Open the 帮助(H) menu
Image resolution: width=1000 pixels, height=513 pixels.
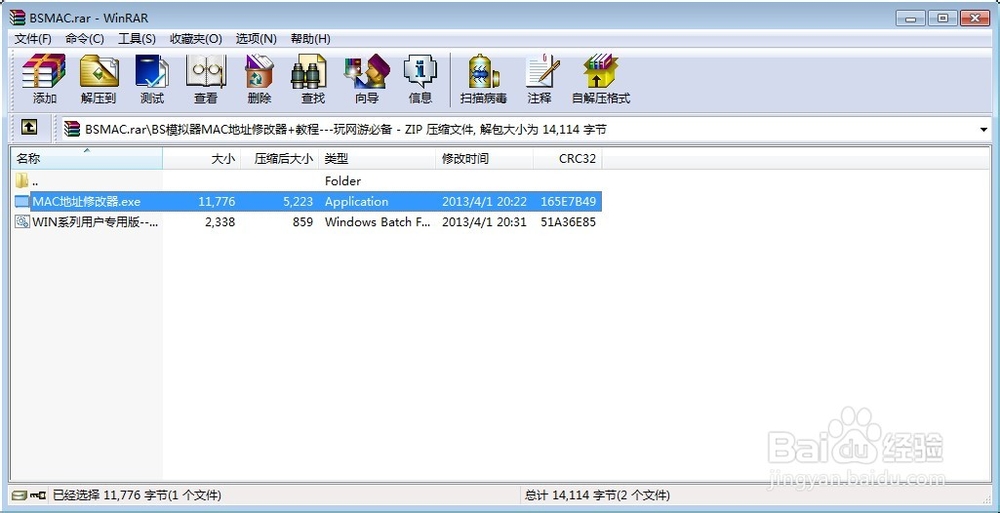[x=311, y=39]
